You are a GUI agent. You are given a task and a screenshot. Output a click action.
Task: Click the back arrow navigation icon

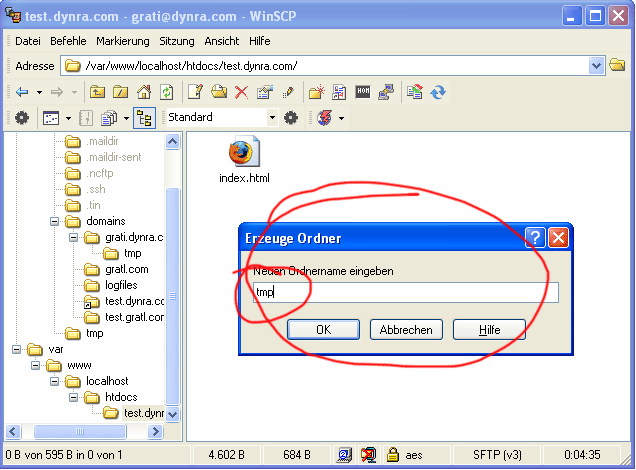point(22,92)
